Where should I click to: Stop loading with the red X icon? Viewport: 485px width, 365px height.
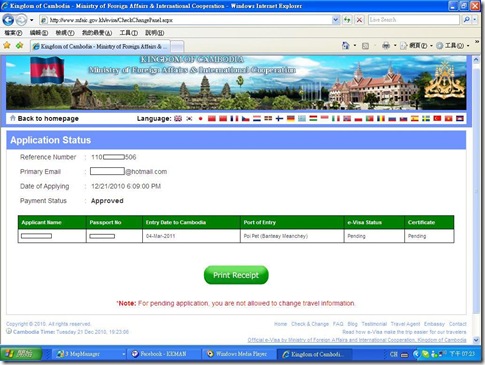[x=359, y=20]
